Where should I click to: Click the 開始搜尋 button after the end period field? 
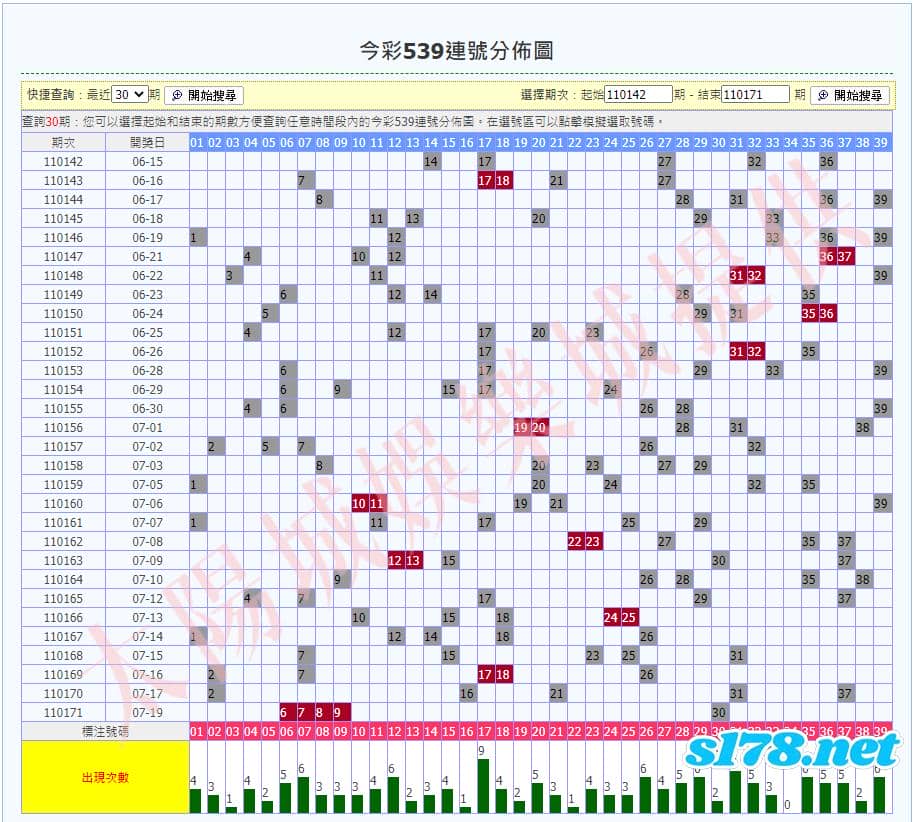[850, 95]
